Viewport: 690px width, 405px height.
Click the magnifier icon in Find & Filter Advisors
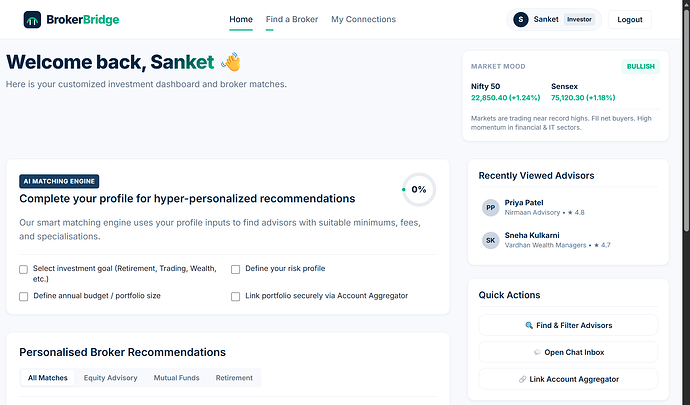click(529, 325)
